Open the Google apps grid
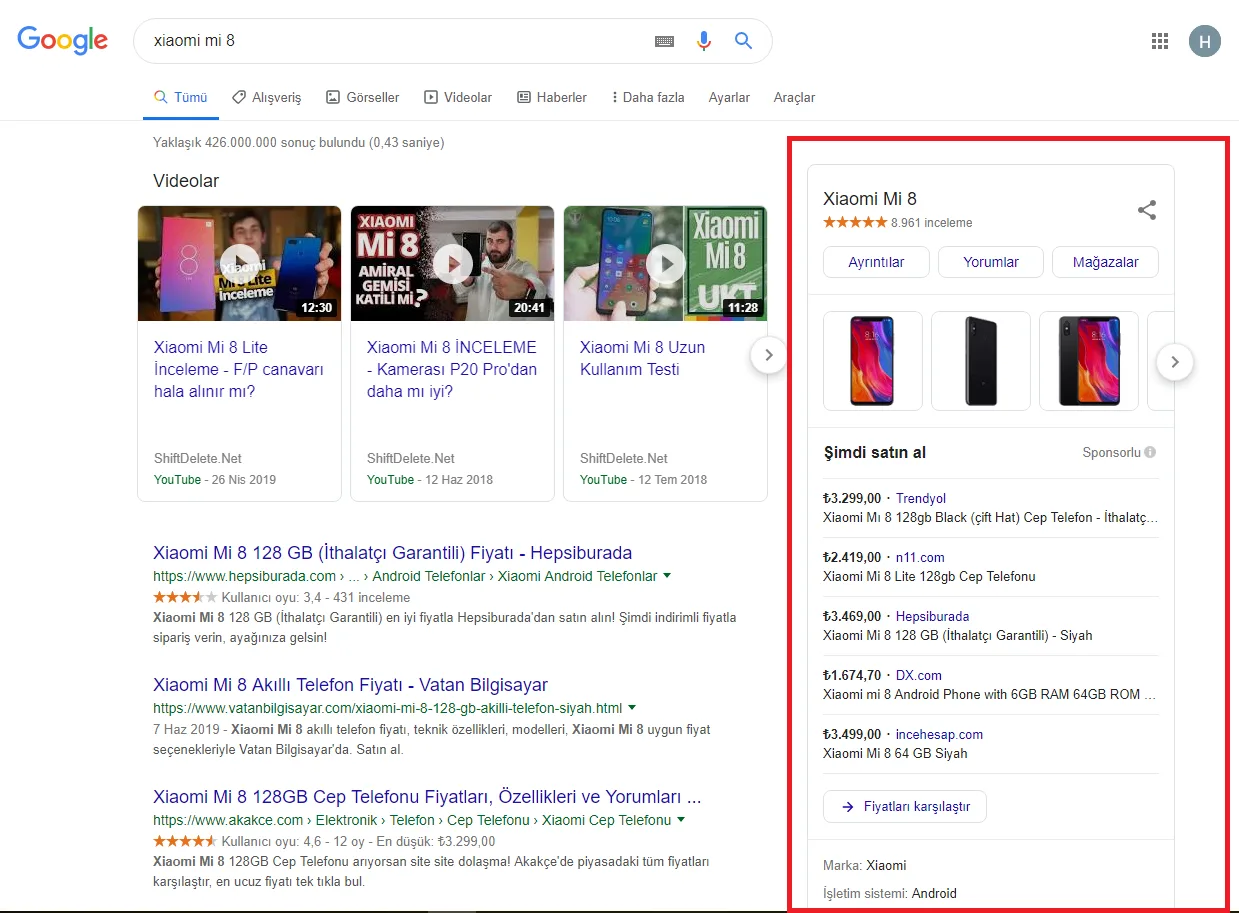Viewport: 1239px width, 913px height. click(1160, 41)
